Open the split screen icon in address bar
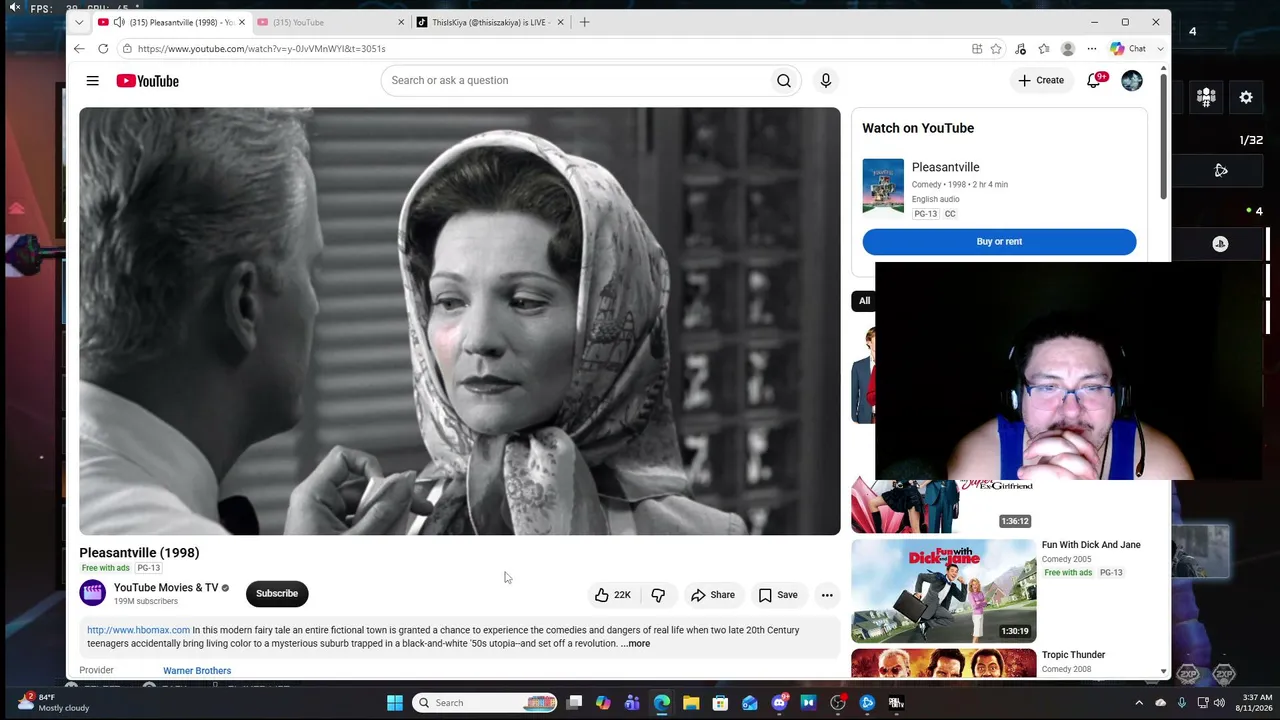This screenshot has width=1280, height=720. (x=977, y=49)
